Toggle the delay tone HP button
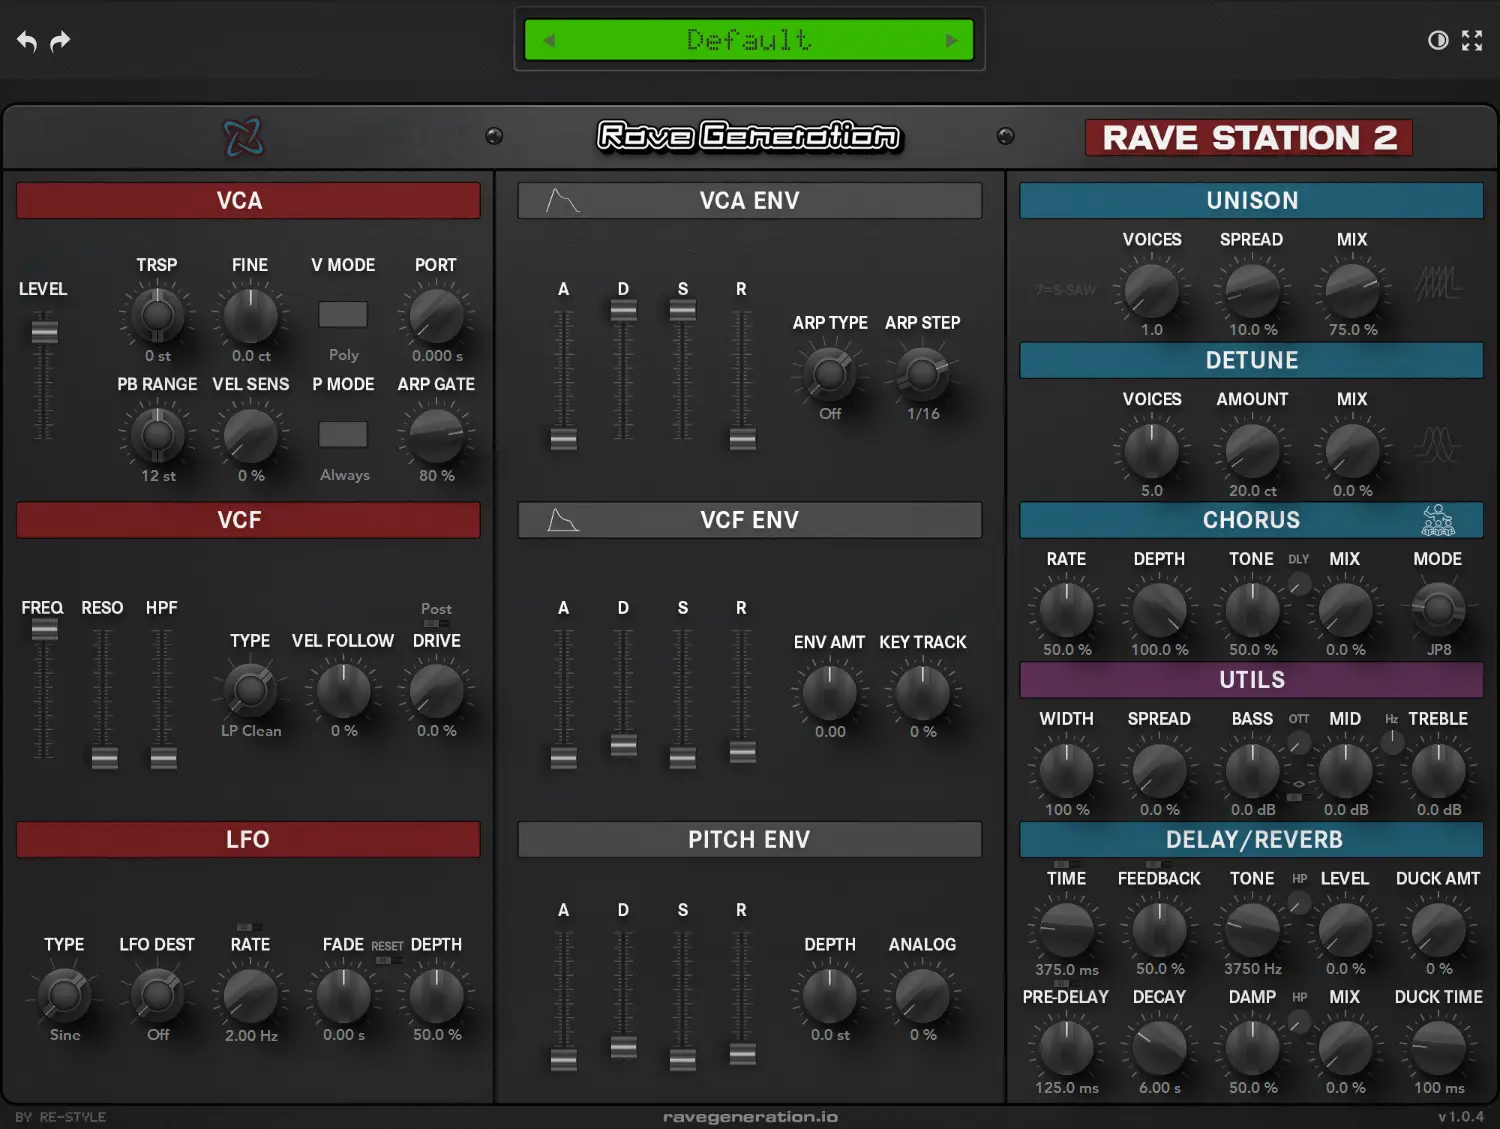Screen dimensions: 1500x1129 (1298, 903)
